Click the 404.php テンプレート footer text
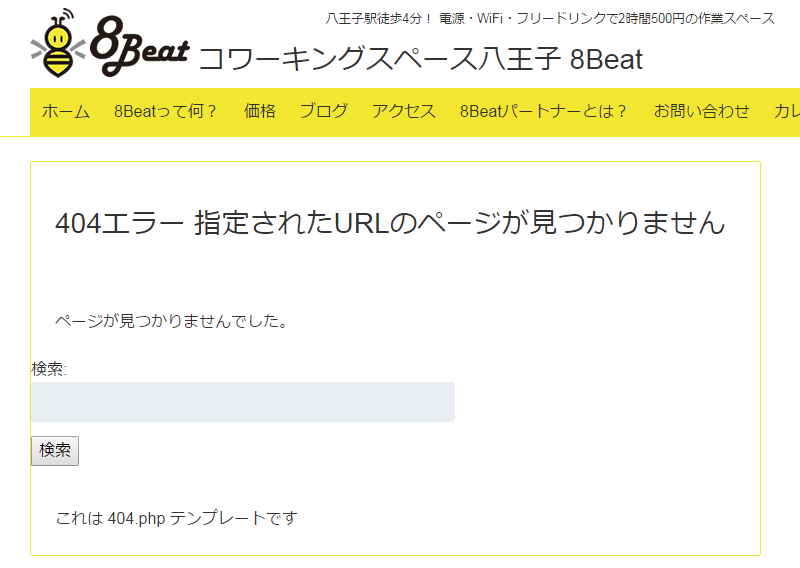Image resolution: width=800 pixels, height=568 pixels. 177,518
